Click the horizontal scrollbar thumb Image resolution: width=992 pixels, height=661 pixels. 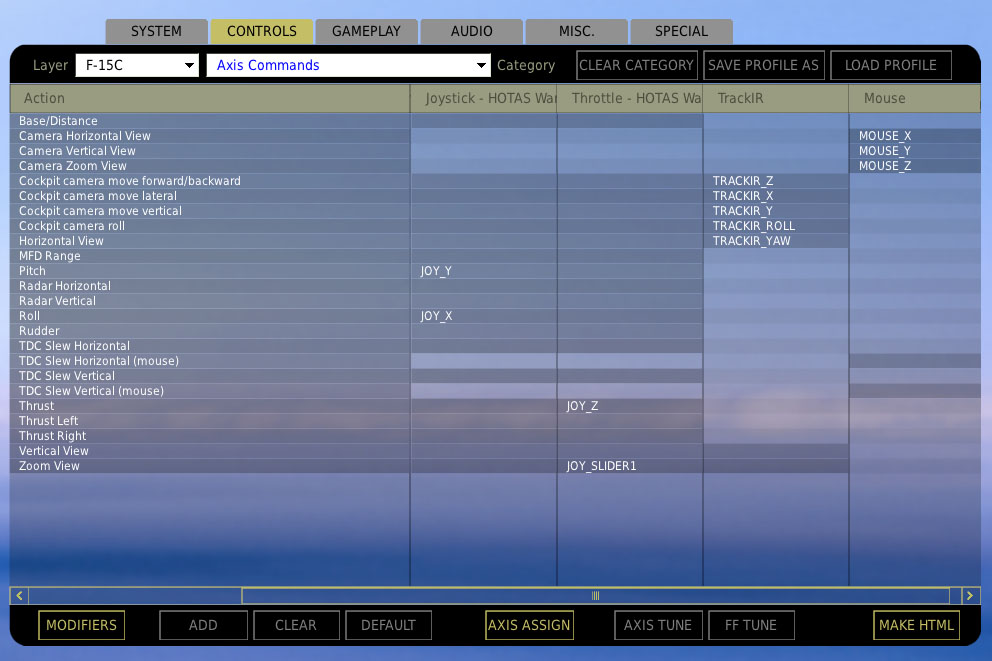595,595
